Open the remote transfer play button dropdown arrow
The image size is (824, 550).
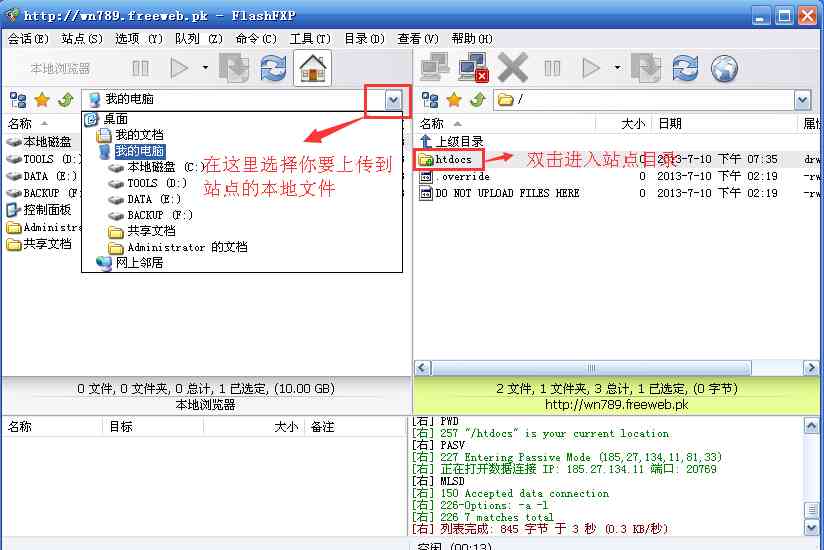click(x=617, y=68)
